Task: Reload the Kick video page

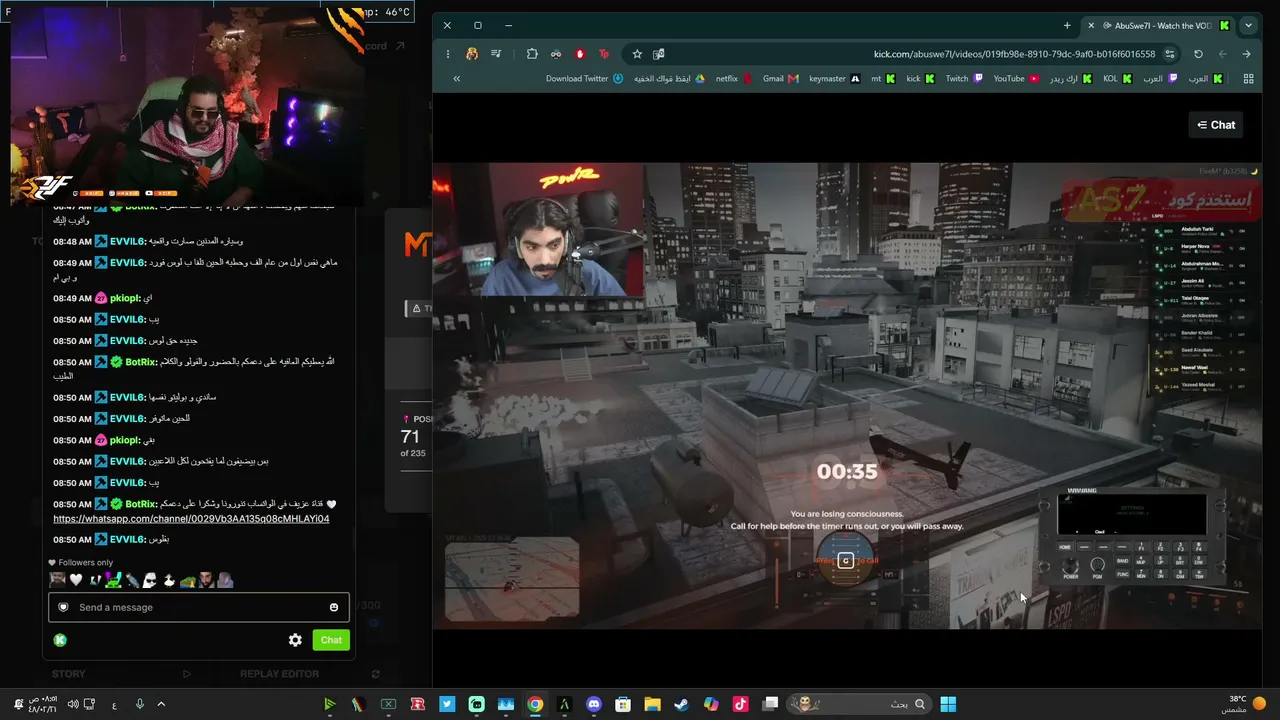Action: pyautogui.click(x=1198, y=54)
